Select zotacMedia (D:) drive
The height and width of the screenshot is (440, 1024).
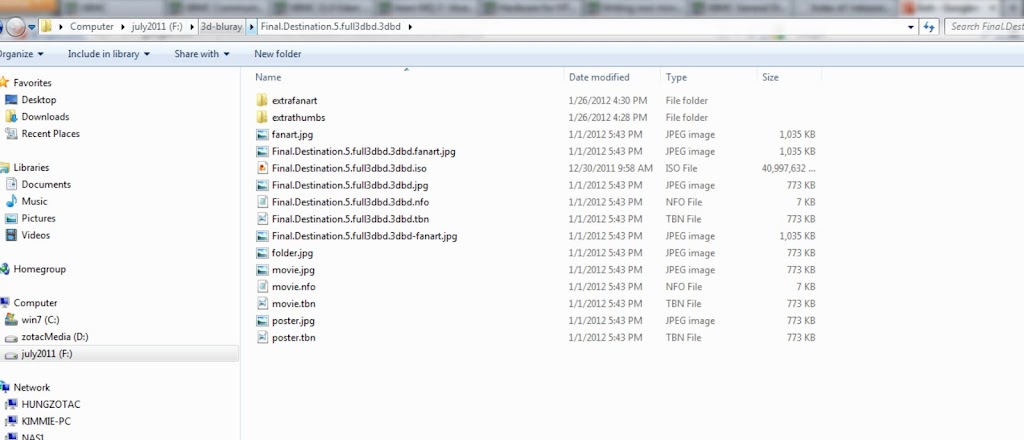55,337
